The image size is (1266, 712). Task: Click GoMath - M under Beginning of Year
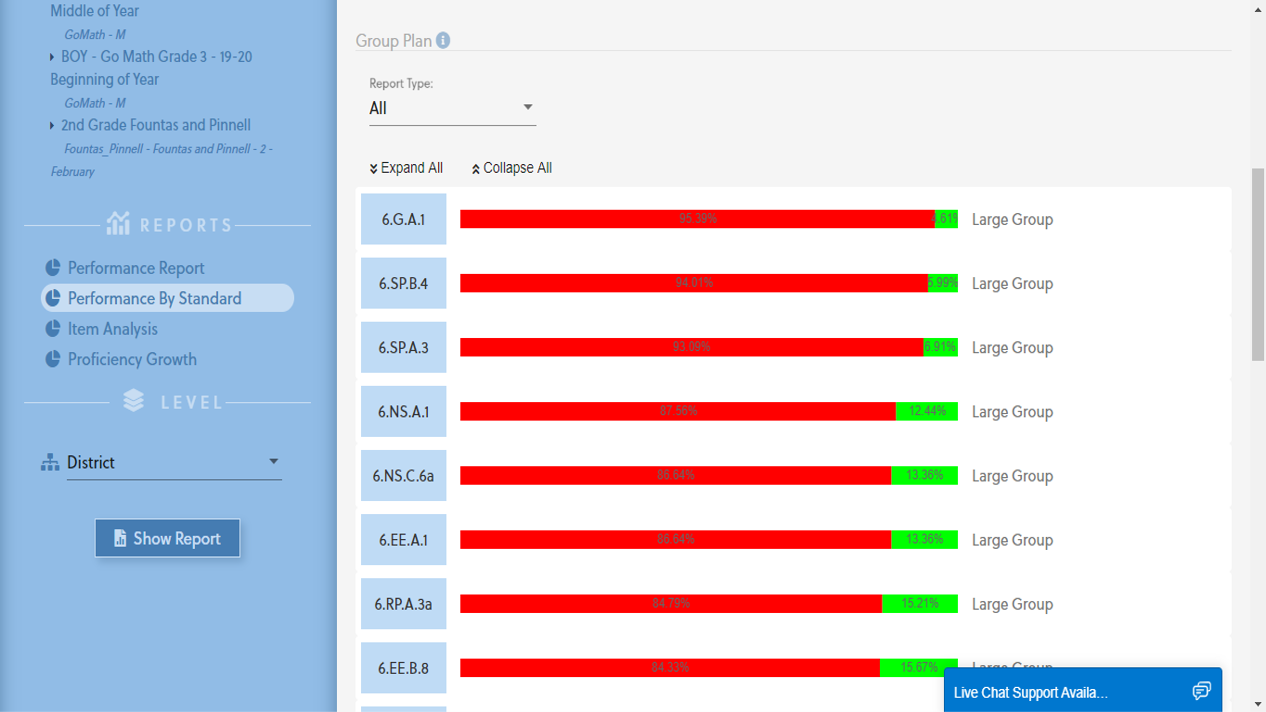(95, 103)
